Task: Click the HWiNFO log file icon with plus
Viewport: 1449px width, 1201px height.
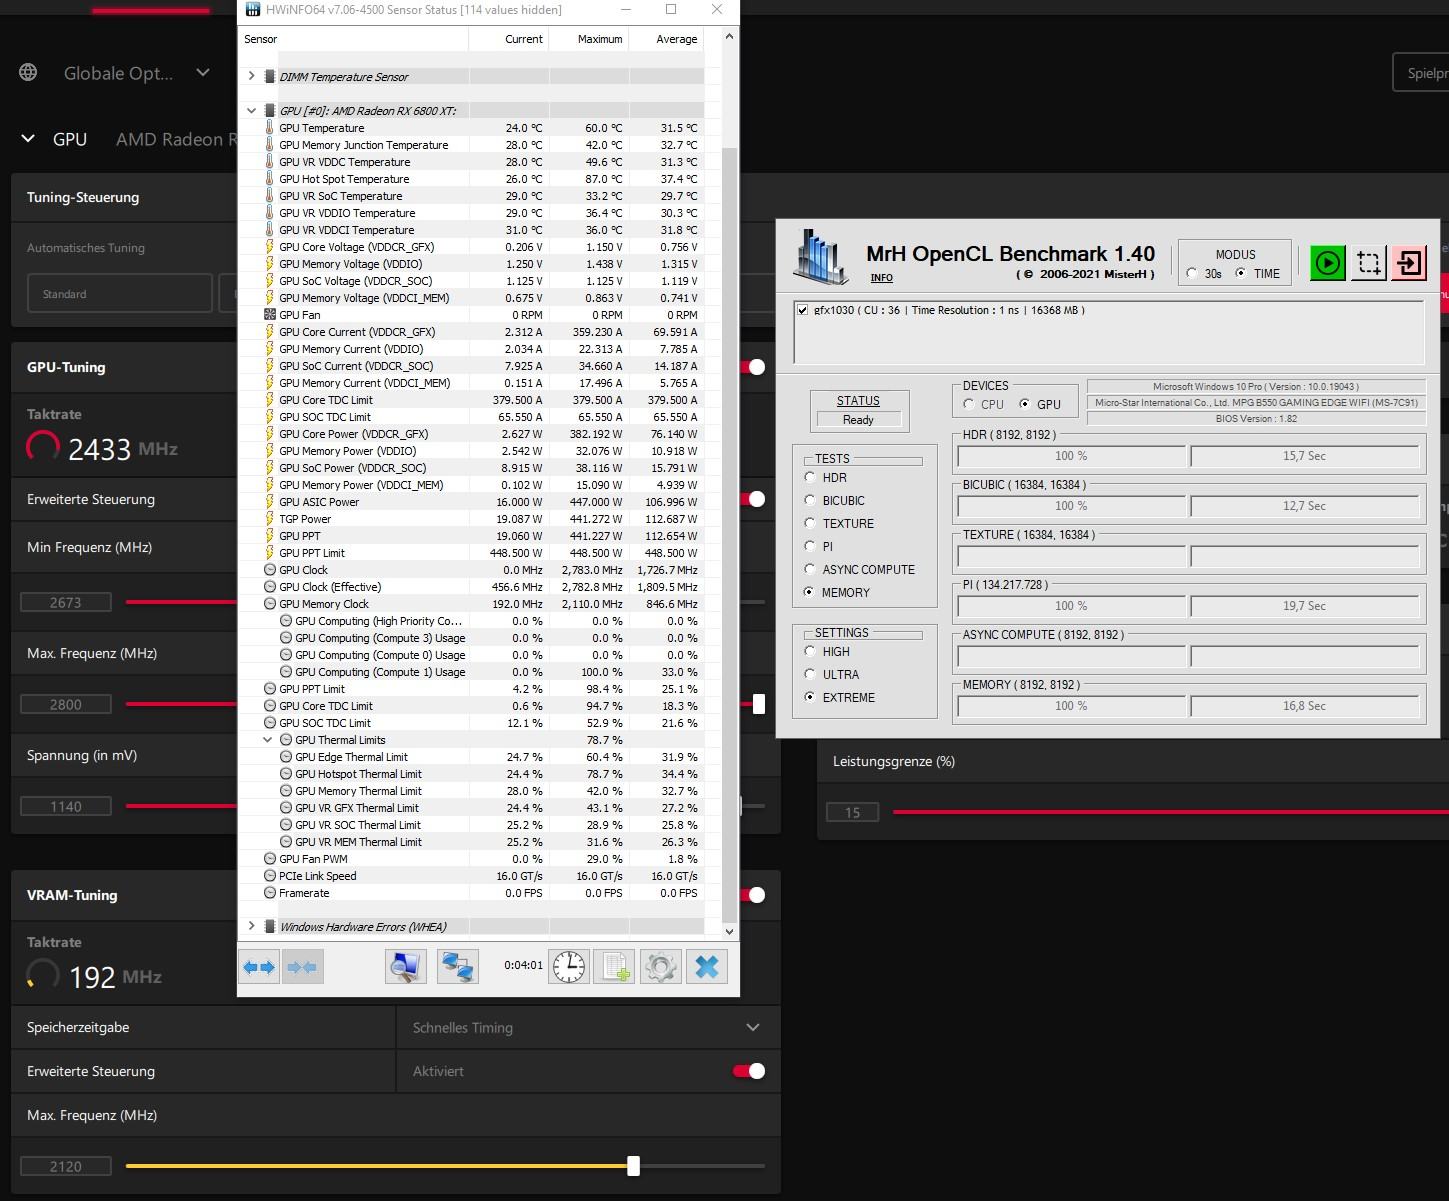Action: [615, 967]
